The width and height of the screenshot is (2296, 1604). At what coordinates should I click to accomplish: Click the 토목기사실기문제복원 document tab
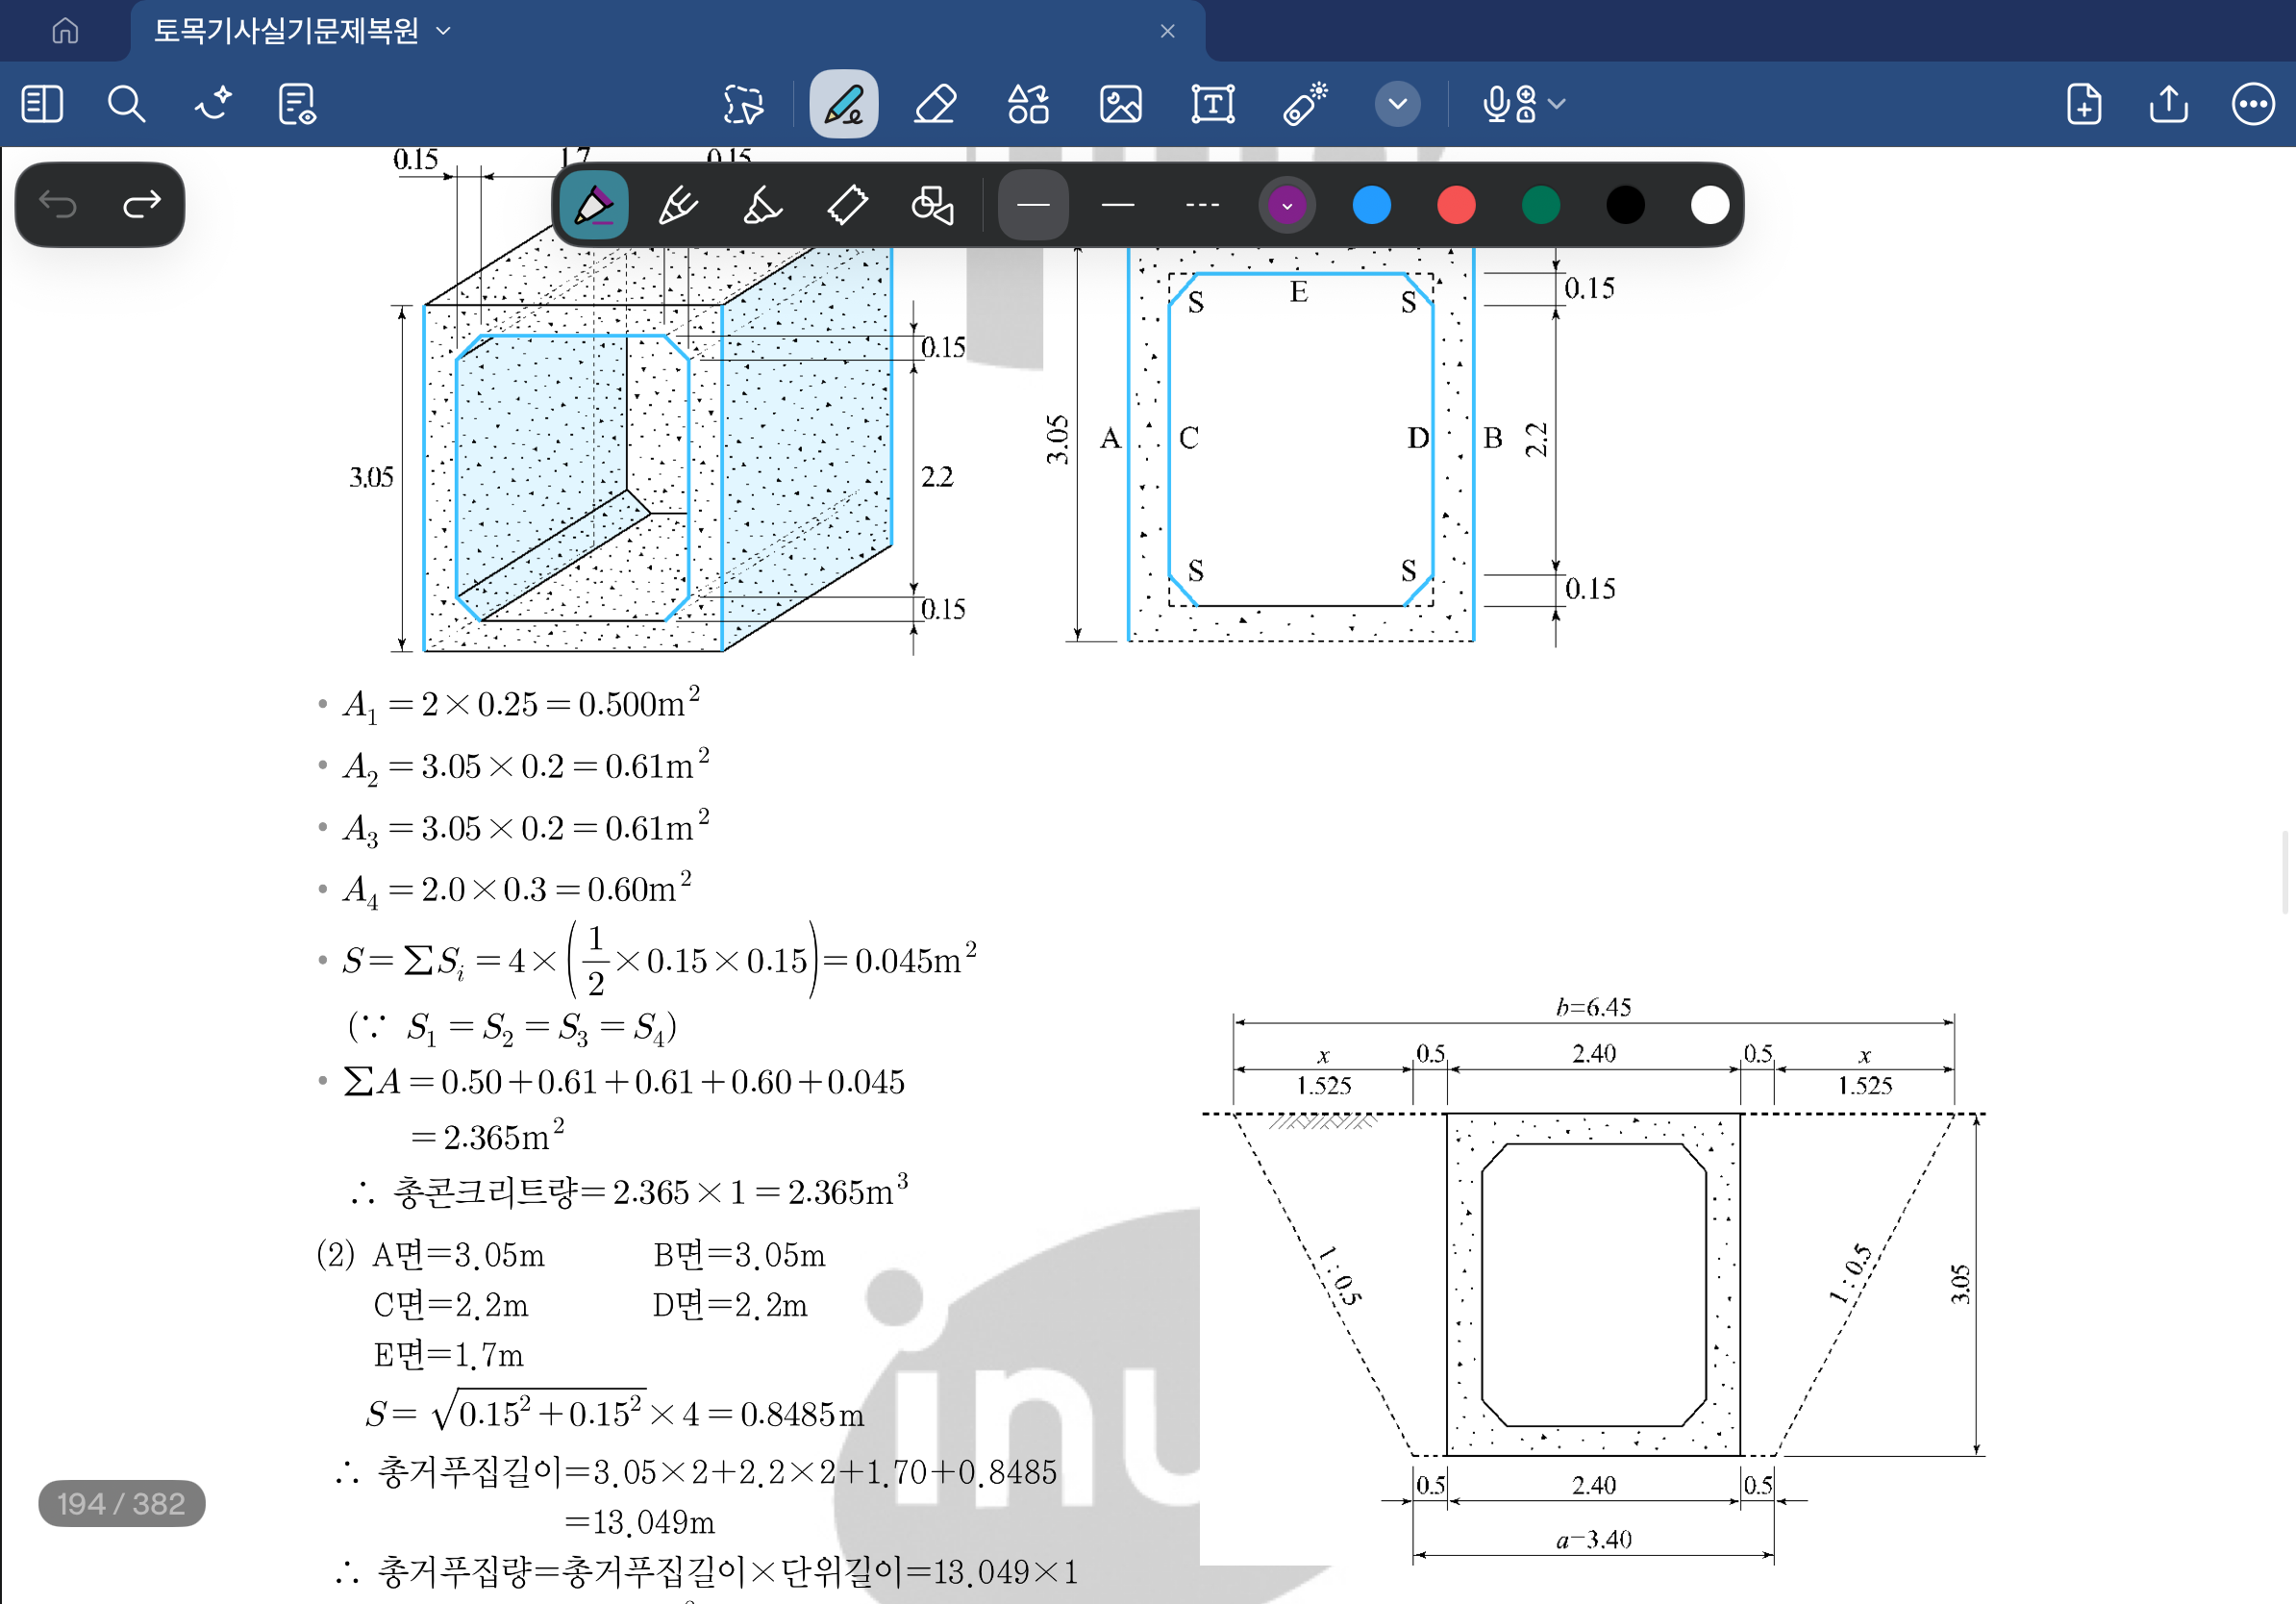pos(286,31)
